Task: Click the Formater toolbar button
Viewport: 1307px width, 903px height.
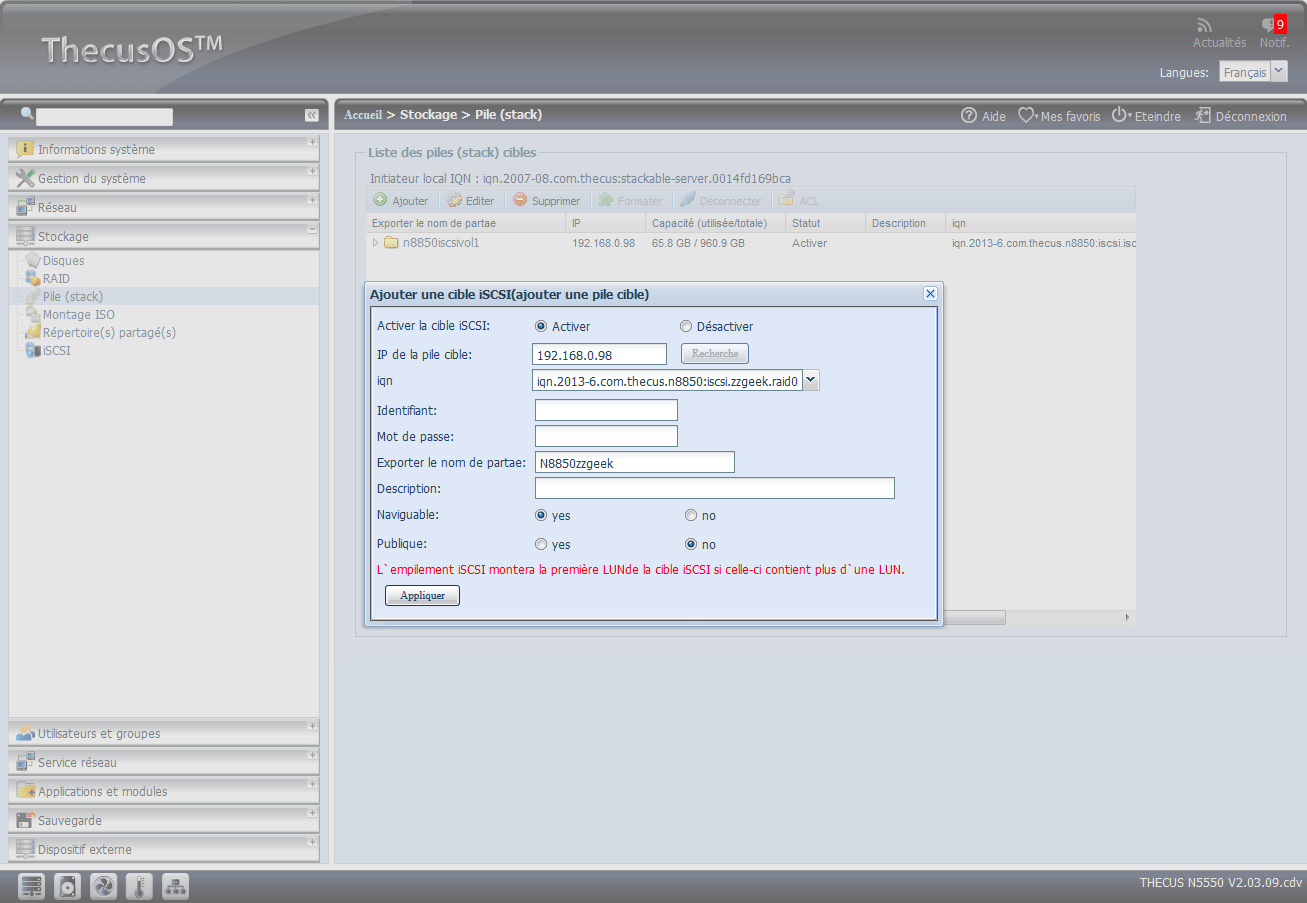Action: [630, 200]
